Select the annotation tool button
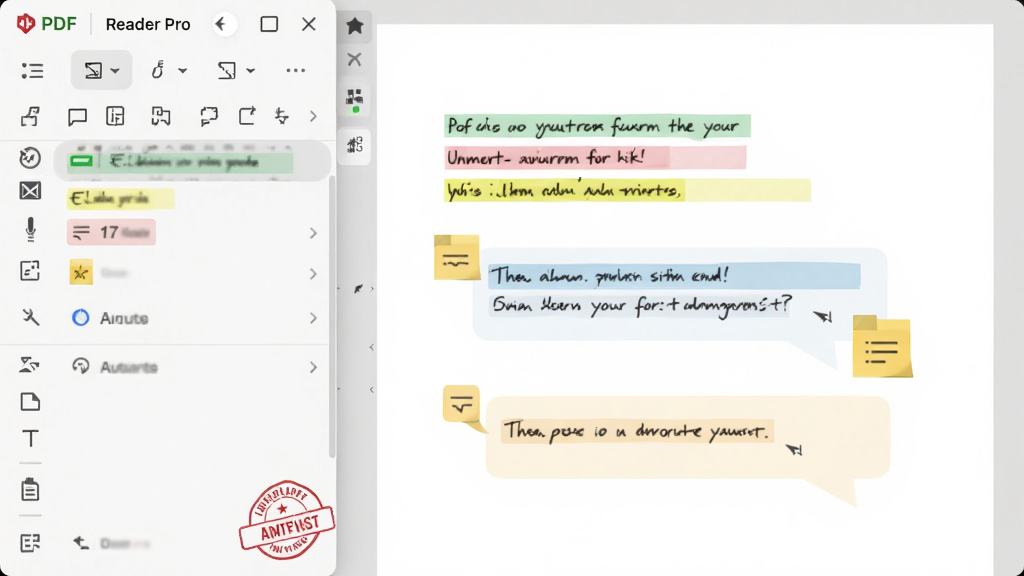The image size is (1024, 576). click(93, 70)
